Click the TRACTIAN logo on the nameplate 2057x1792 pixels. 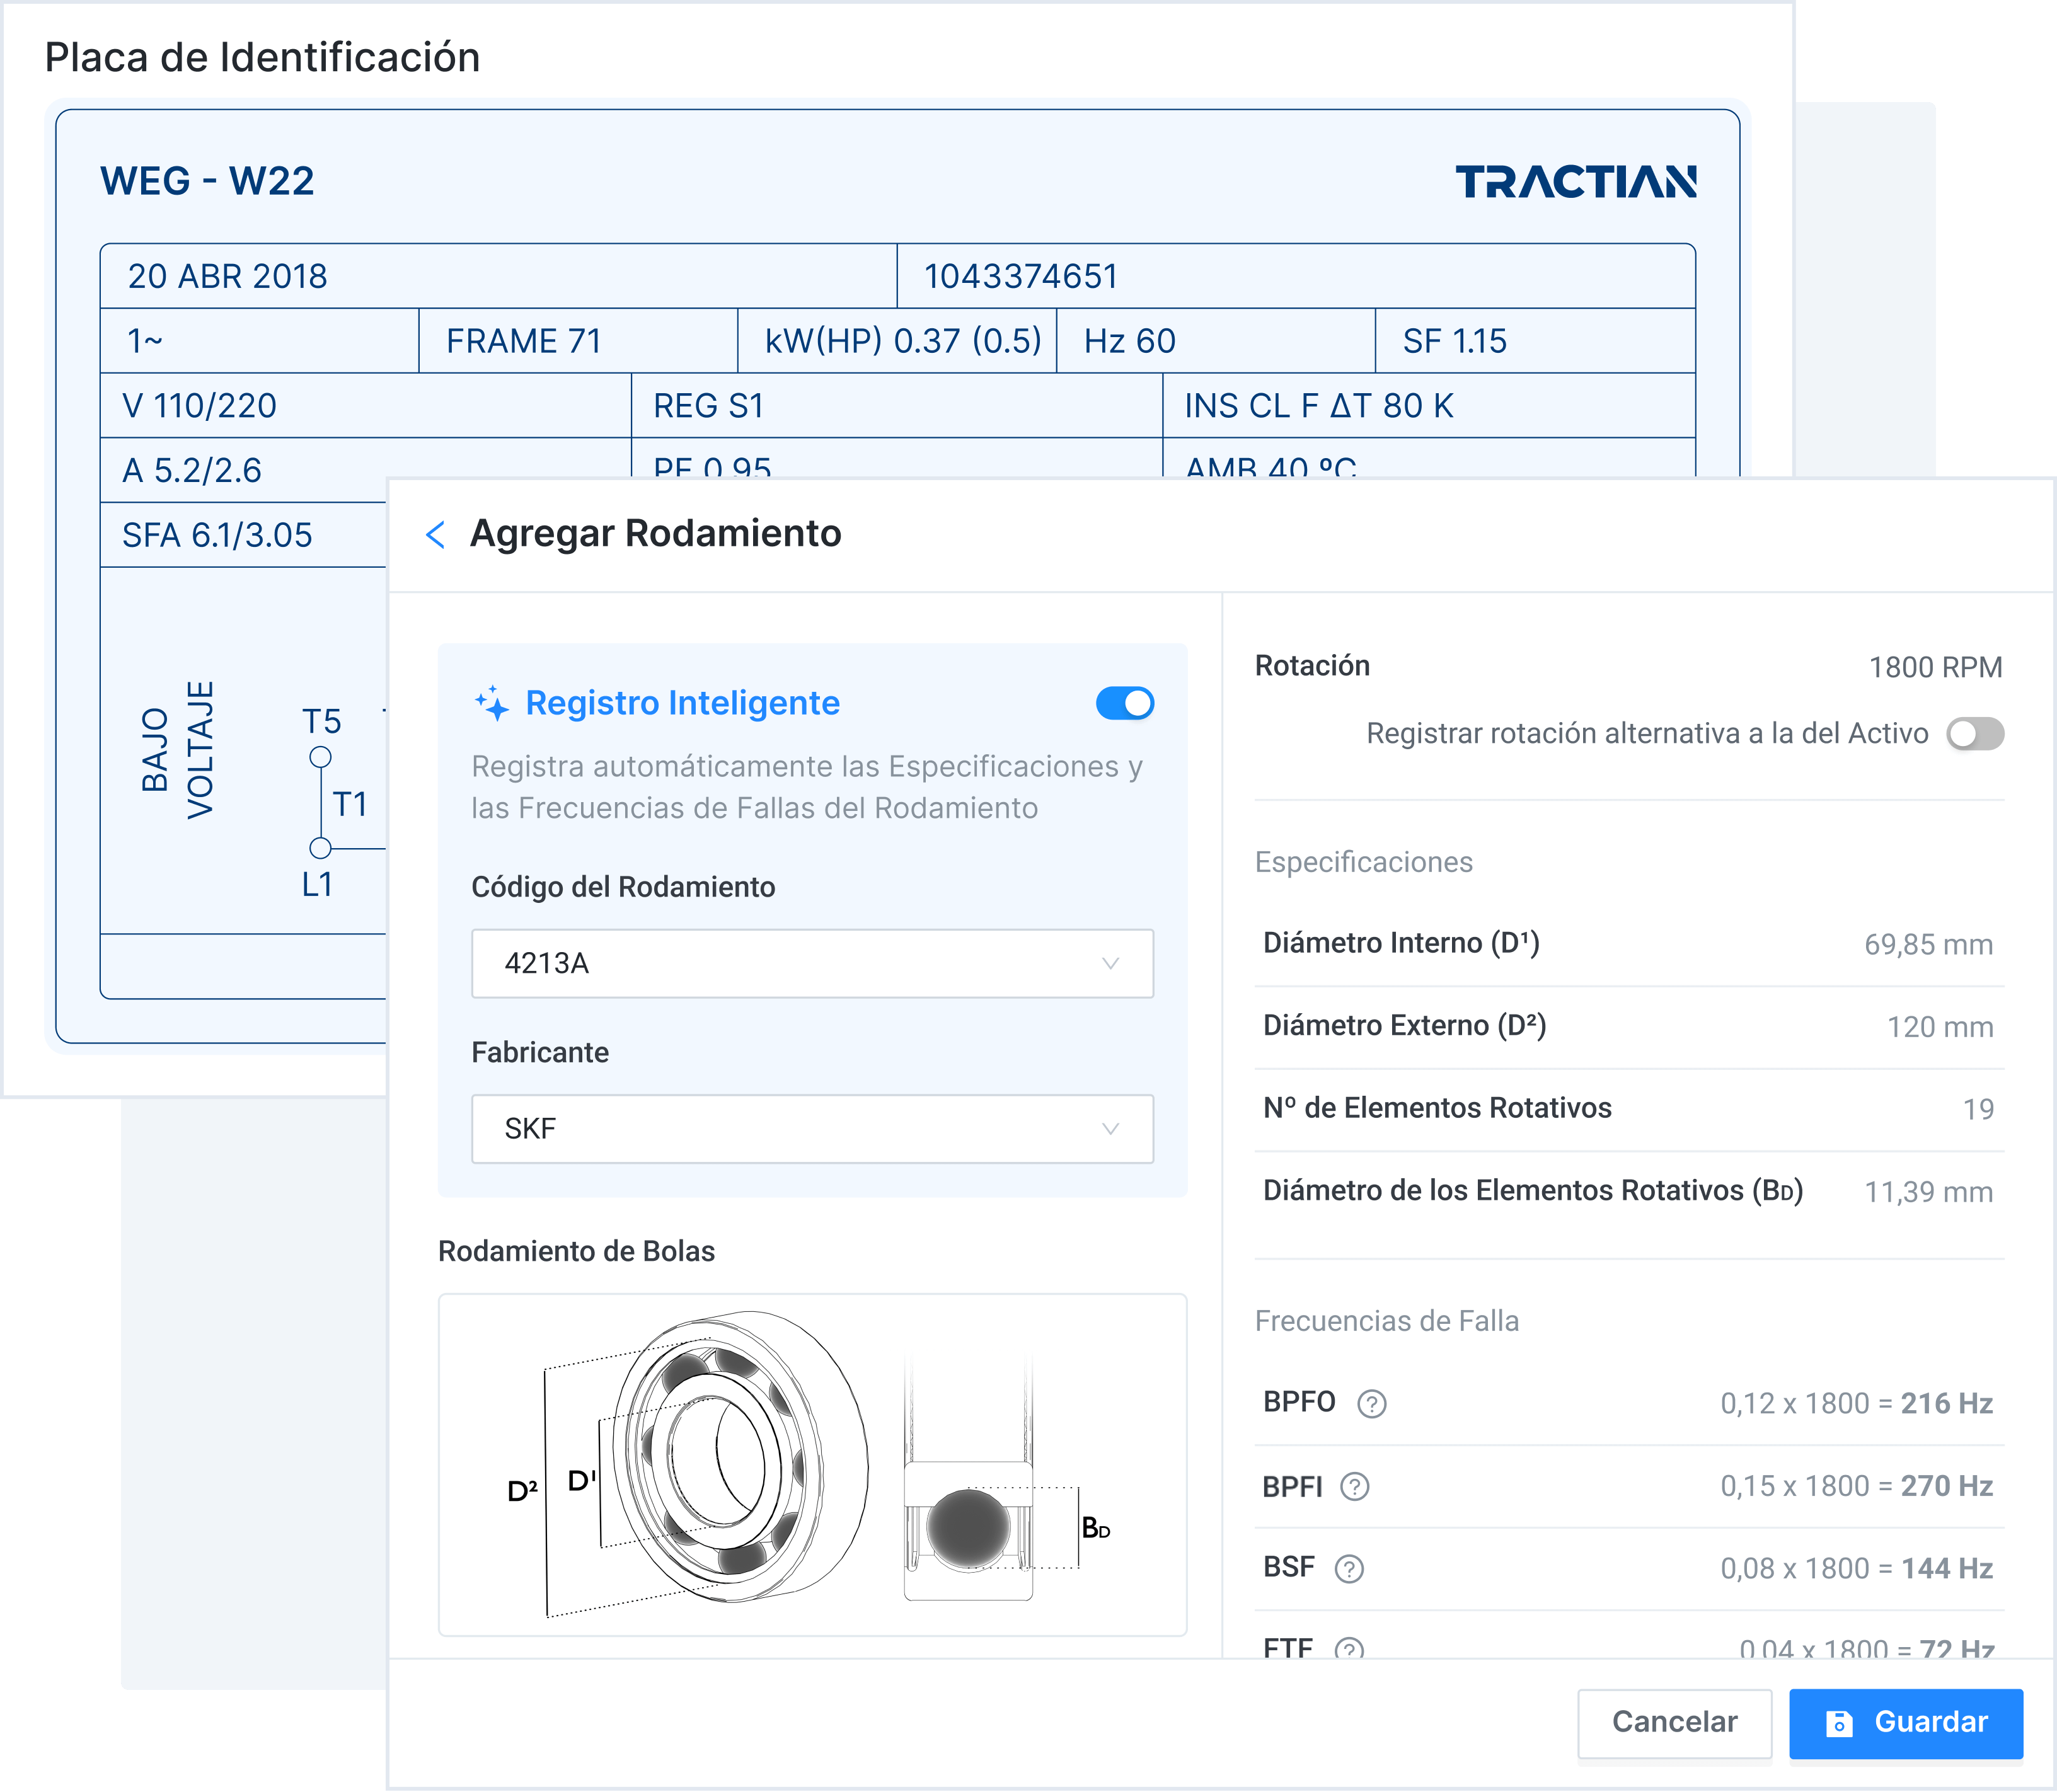tap(1575, 182)
